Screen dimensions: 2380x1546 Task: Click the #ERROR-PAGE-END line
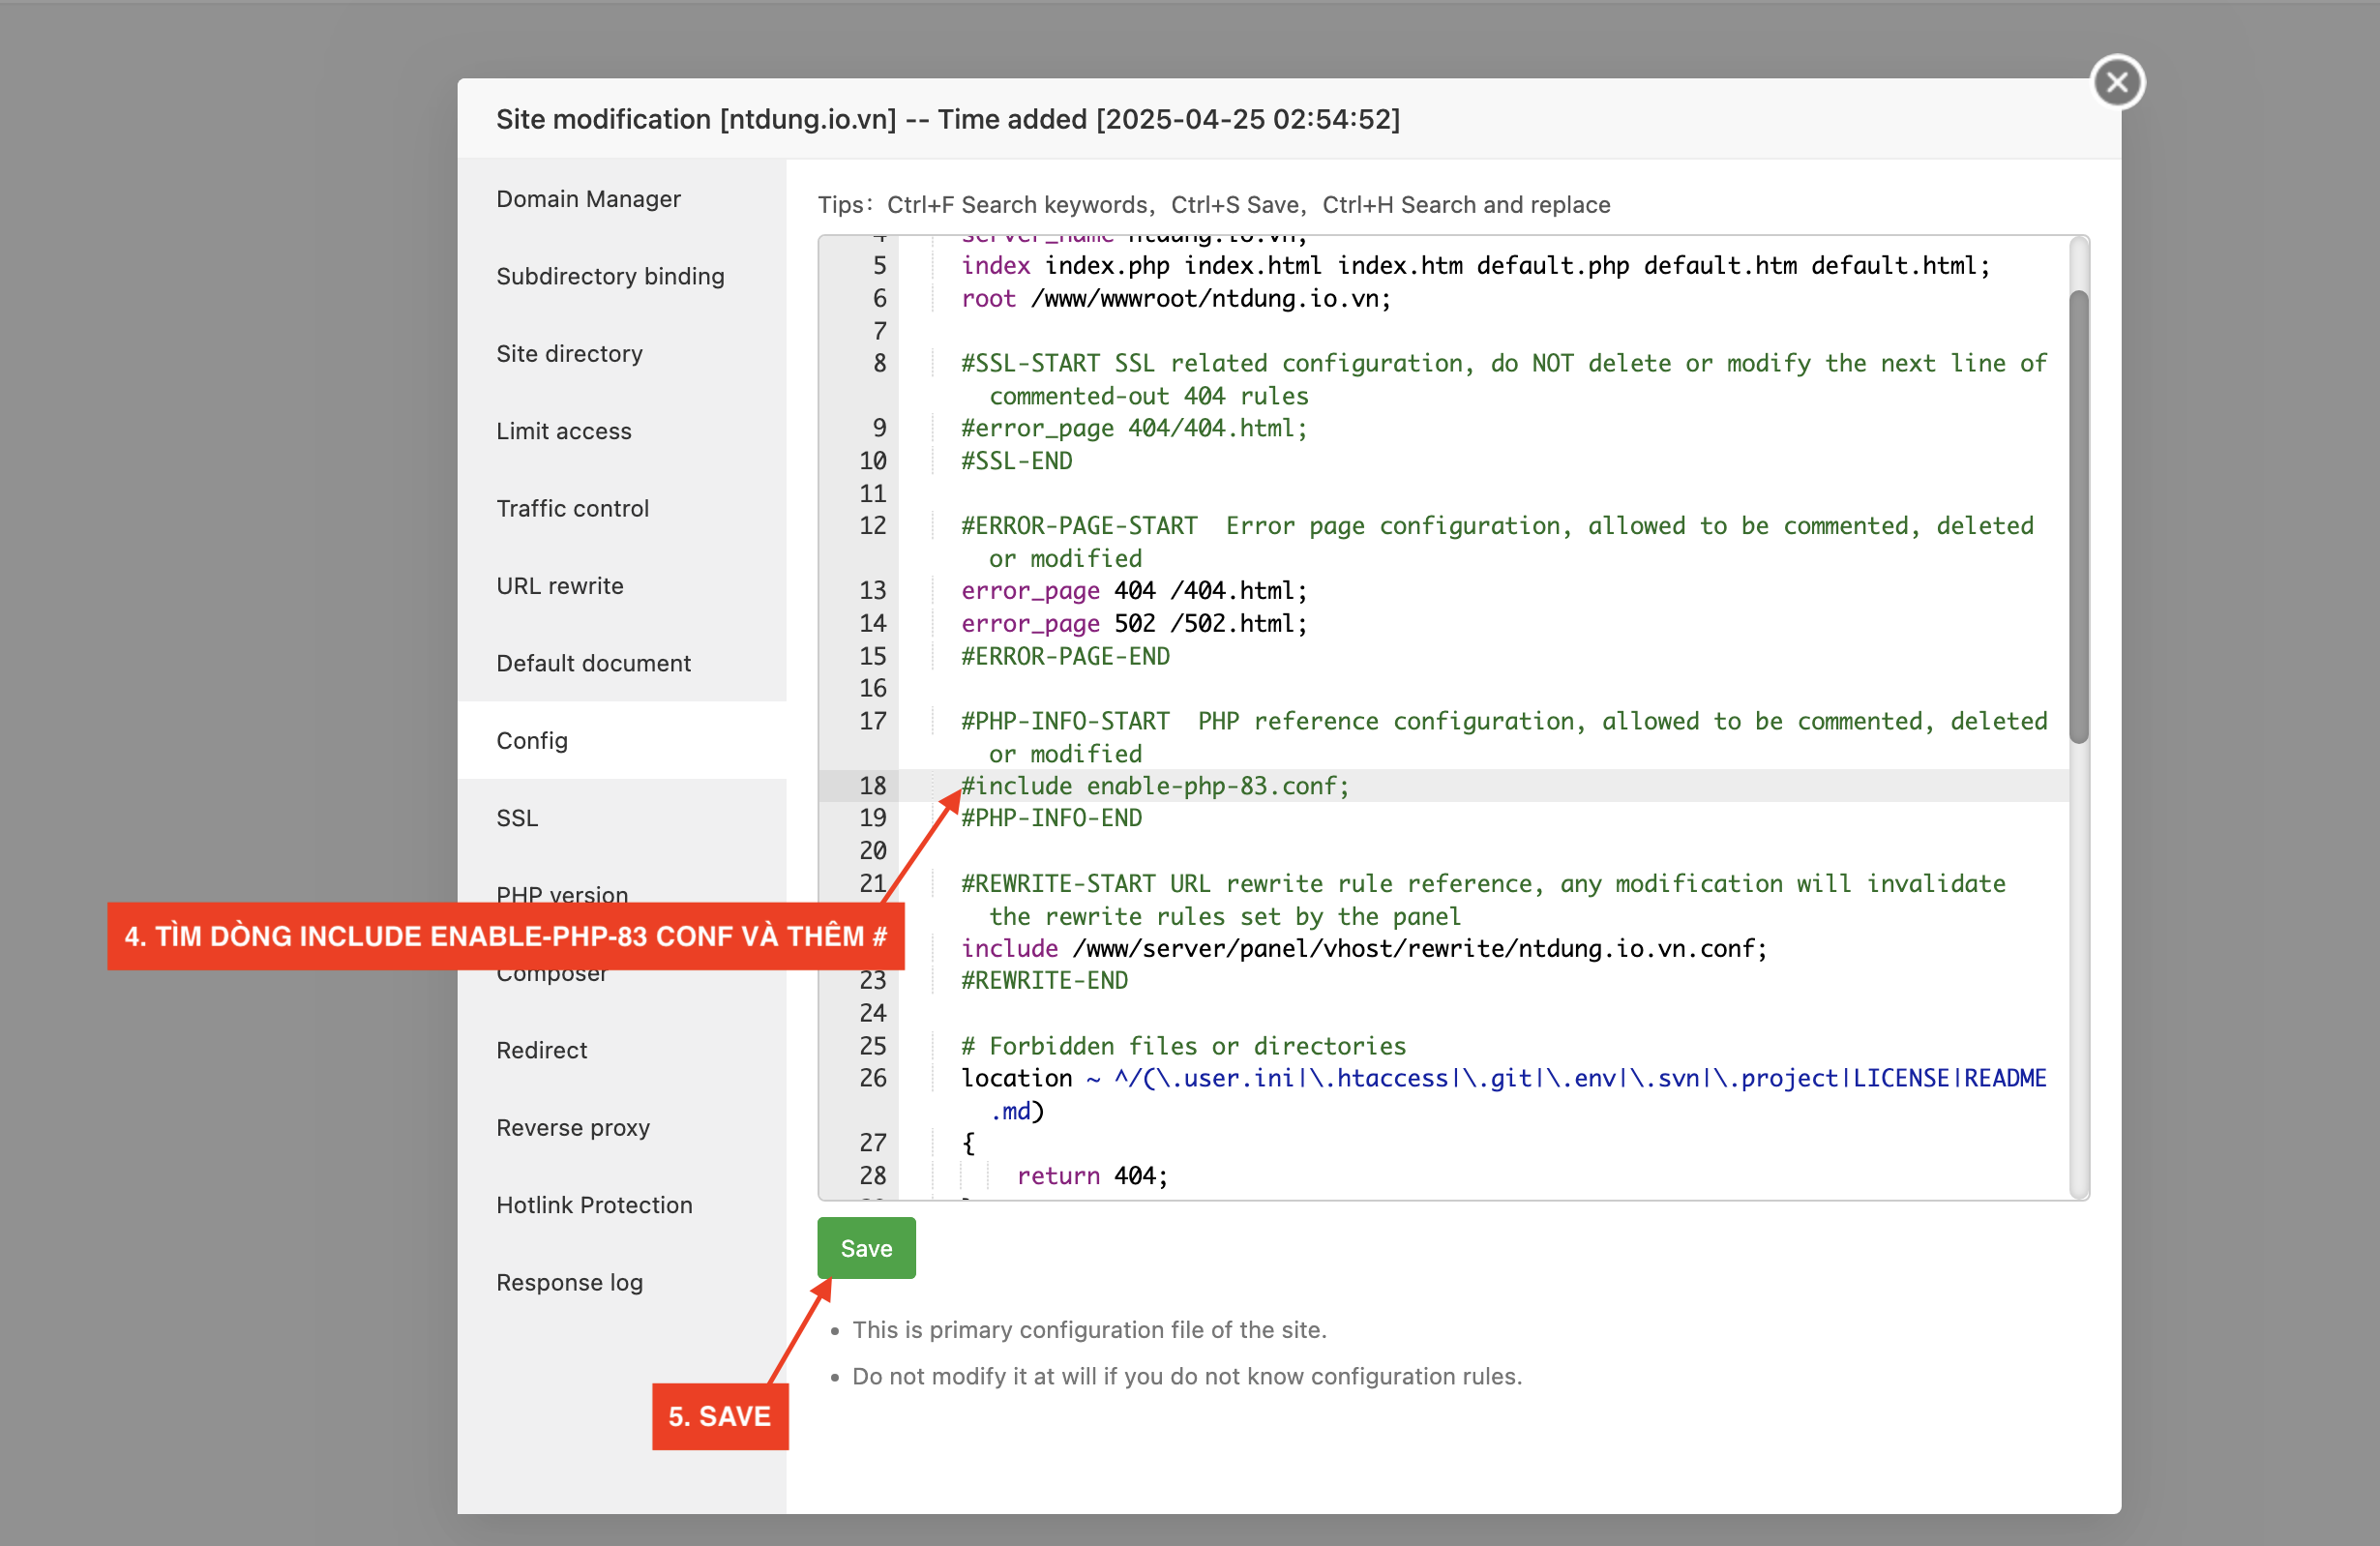coord(1065,656)
